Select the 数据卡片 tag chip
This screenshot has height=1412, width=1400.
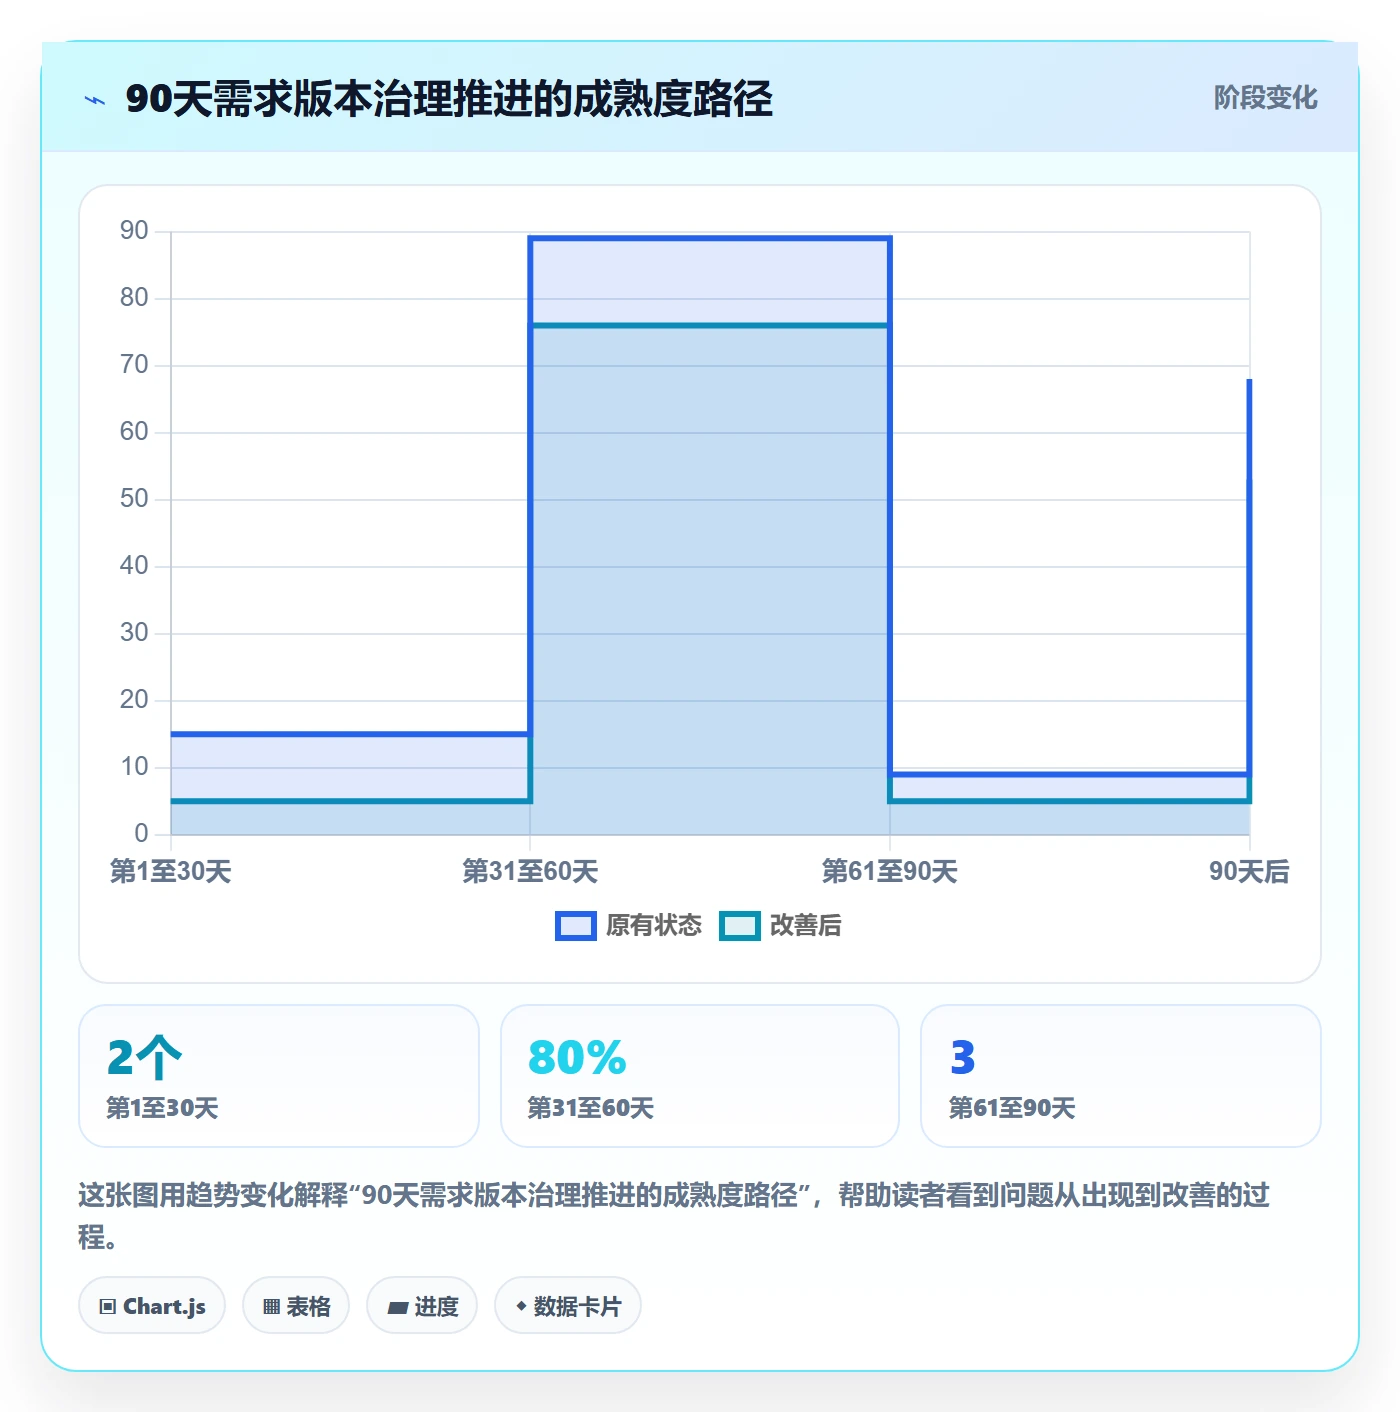click(x=568, y=1306)
